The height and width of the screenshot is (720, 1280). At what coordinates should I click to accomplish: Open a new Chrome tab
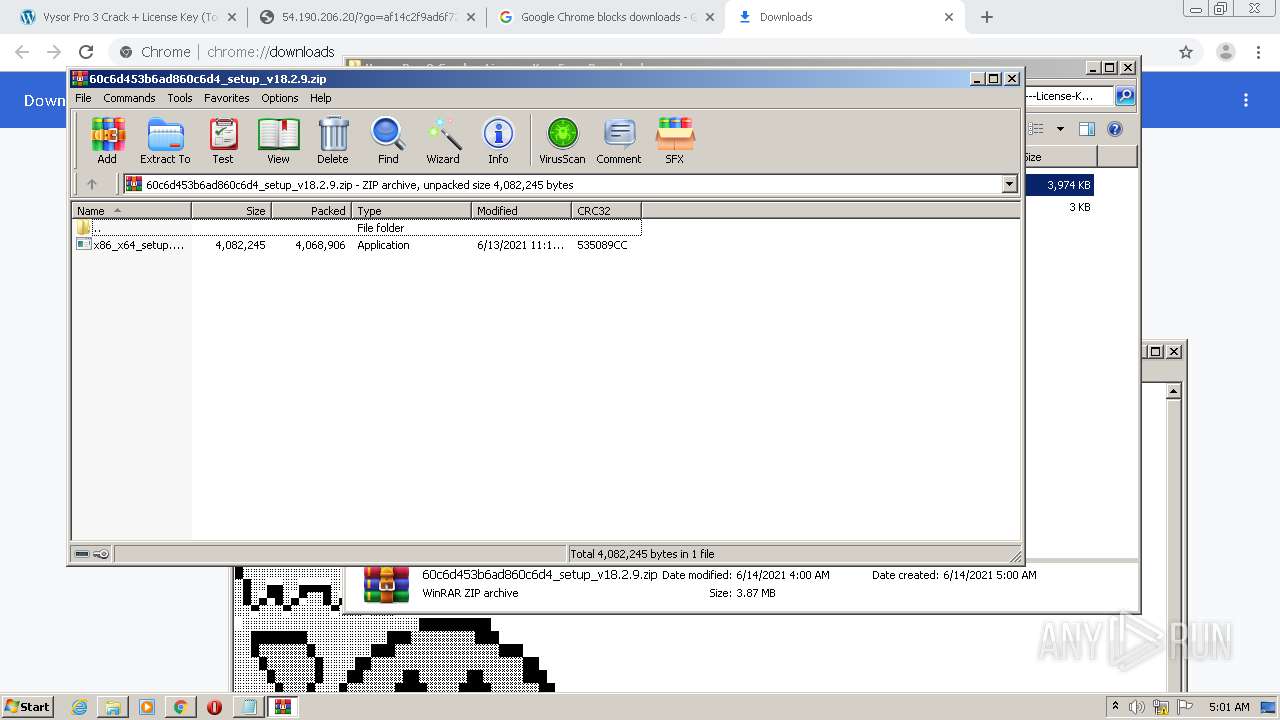click(987, 17)
